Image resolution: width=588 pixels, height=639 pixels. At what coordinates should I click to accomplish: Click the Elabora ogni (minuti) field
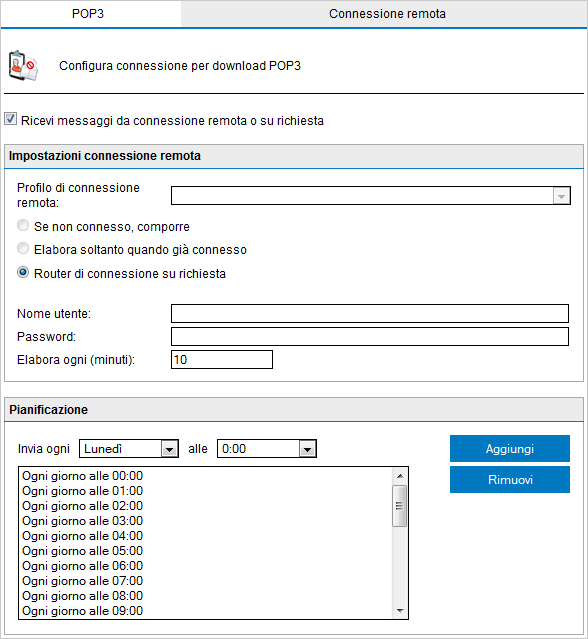pos(222,359)
